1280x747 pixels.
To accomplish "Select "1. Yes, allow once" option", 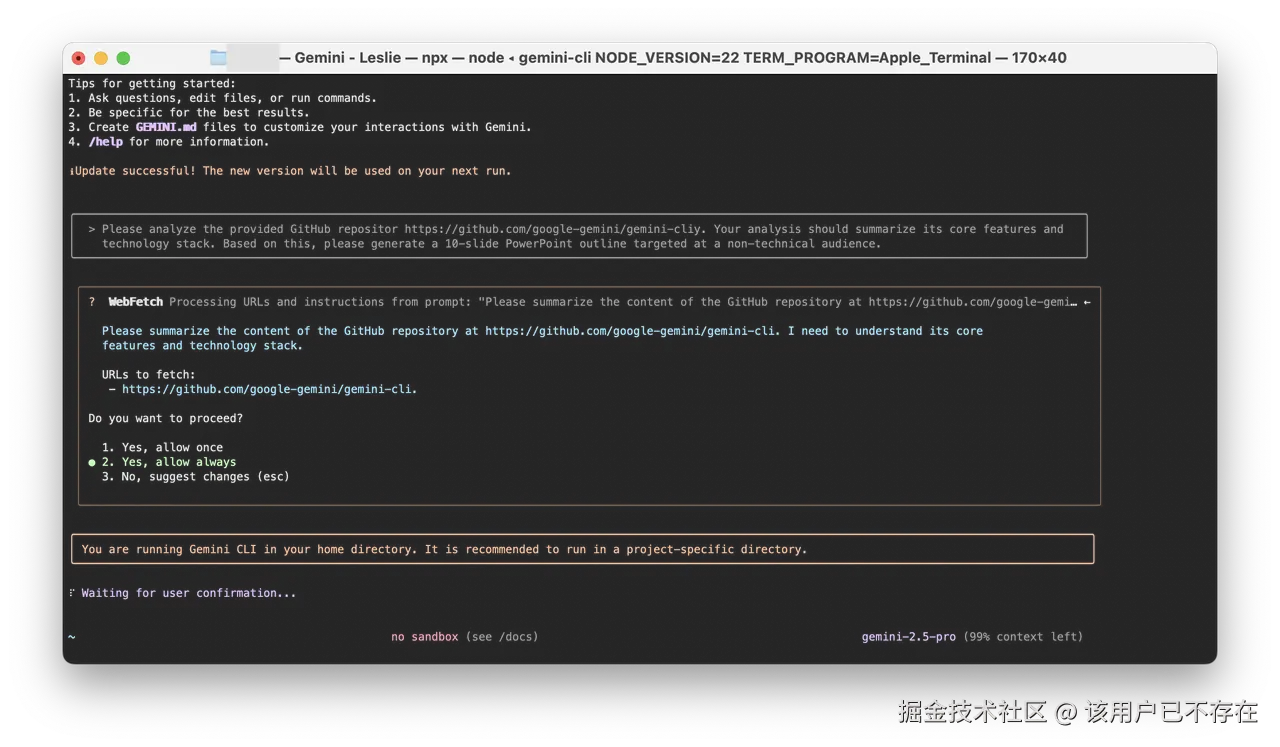I will [162, 447].
